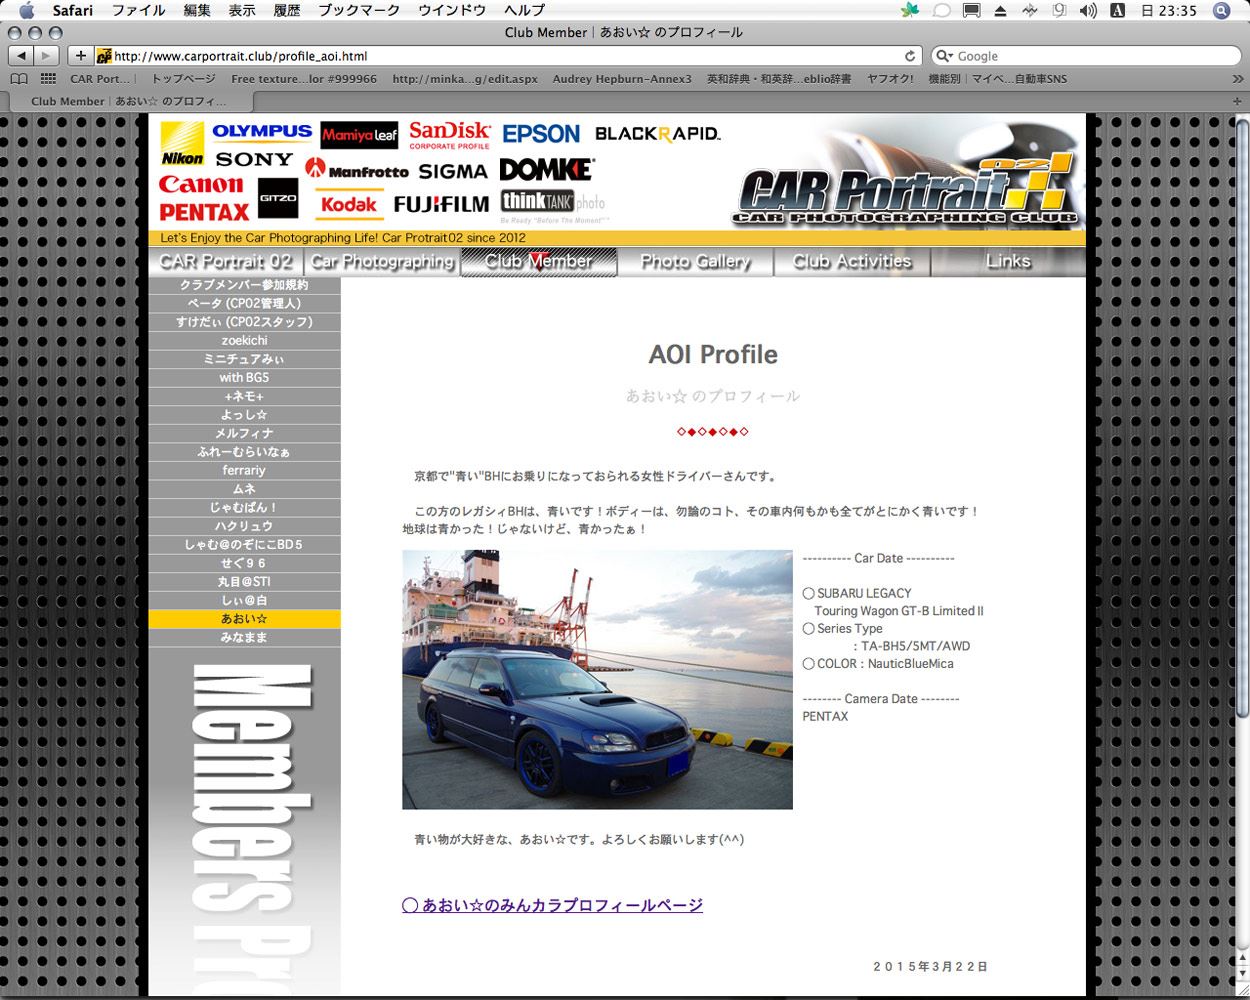Click the Gitzo logo in the banner

278,198
